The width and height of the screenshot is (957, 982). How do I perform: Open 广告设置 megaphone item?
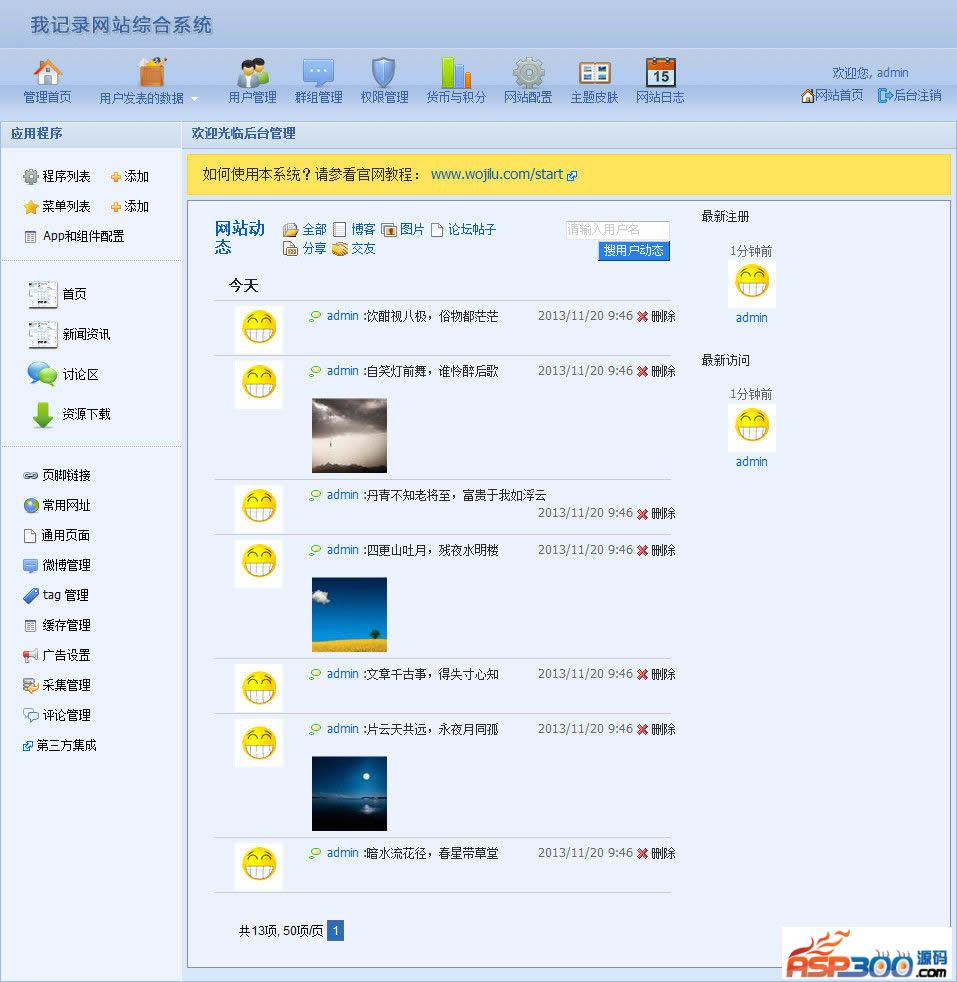pos(57,655)
